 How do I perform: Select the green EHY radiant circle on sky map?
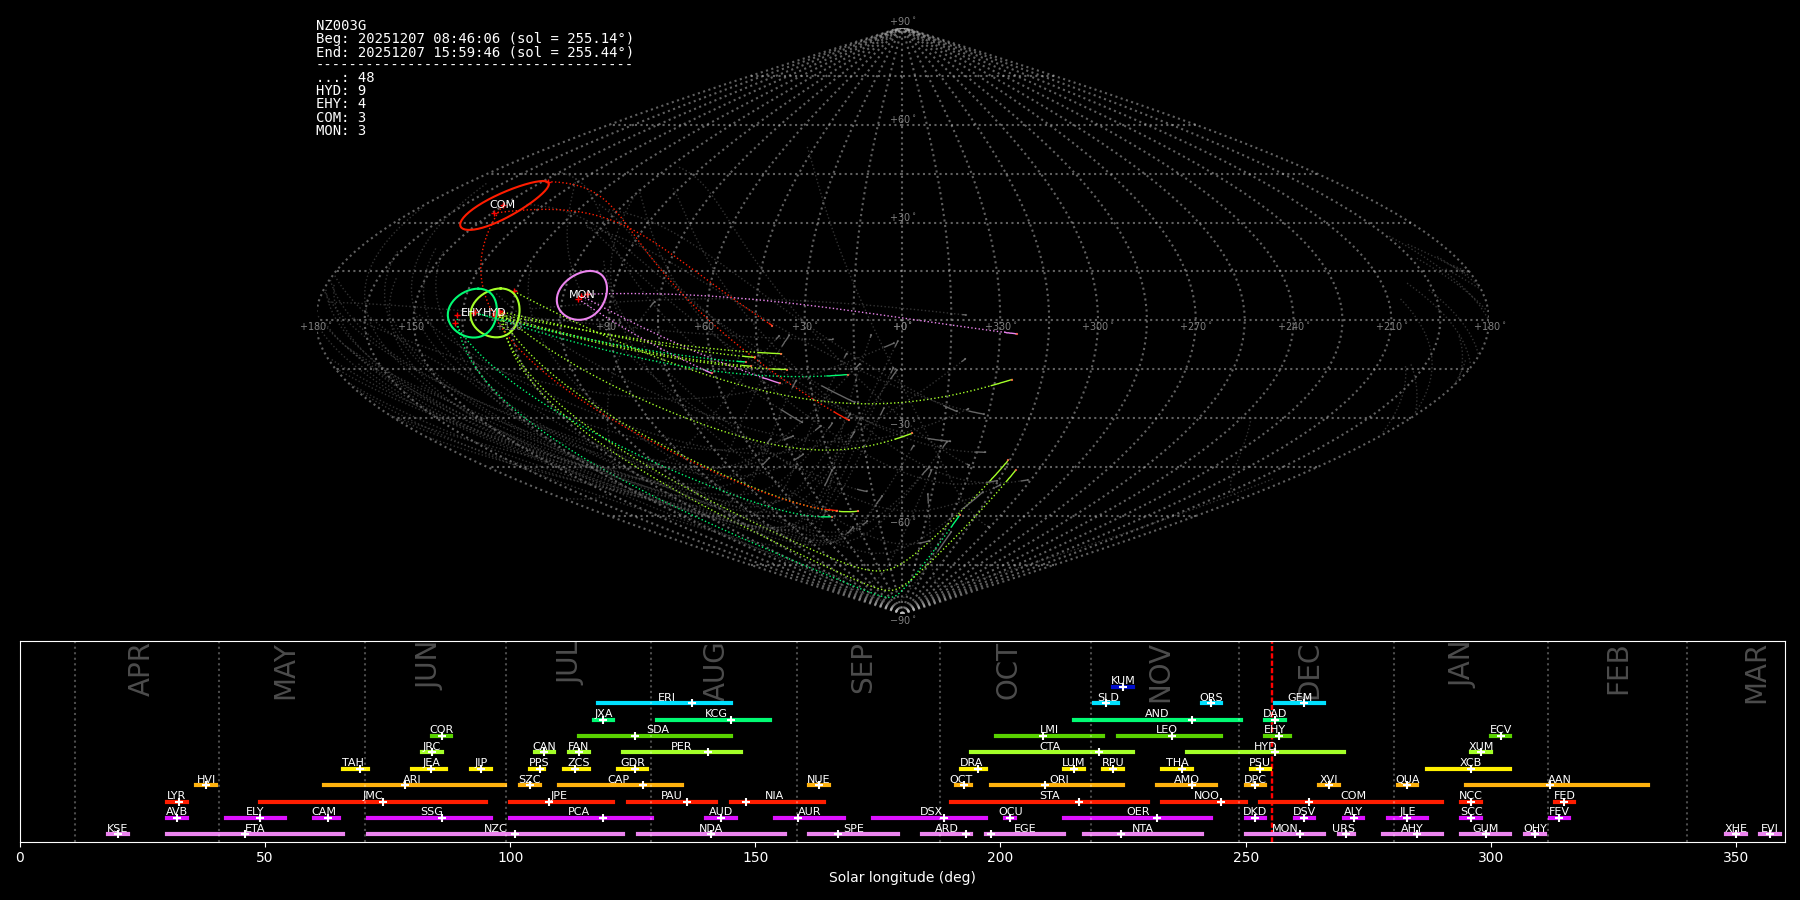(x=473, y=313)
